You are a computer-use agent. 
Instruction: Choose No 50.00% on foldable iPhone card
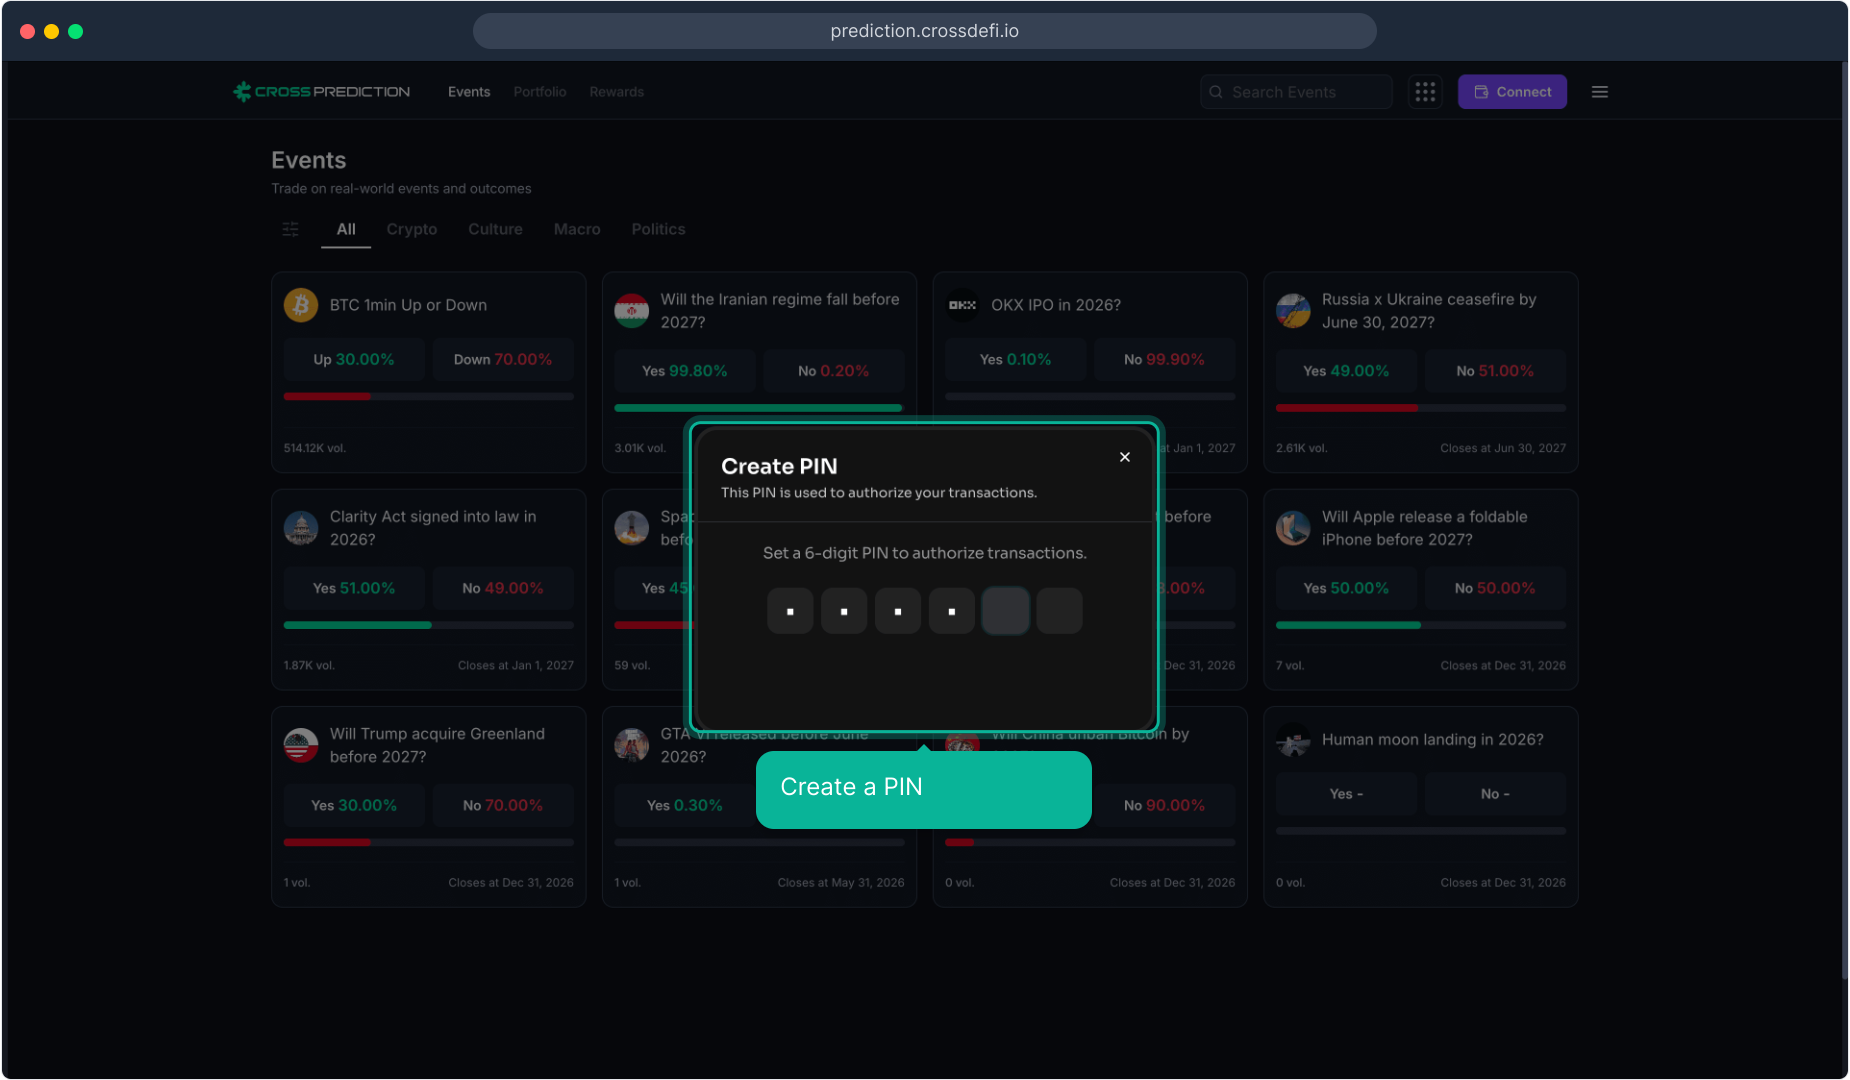[x=1495, y=588]
